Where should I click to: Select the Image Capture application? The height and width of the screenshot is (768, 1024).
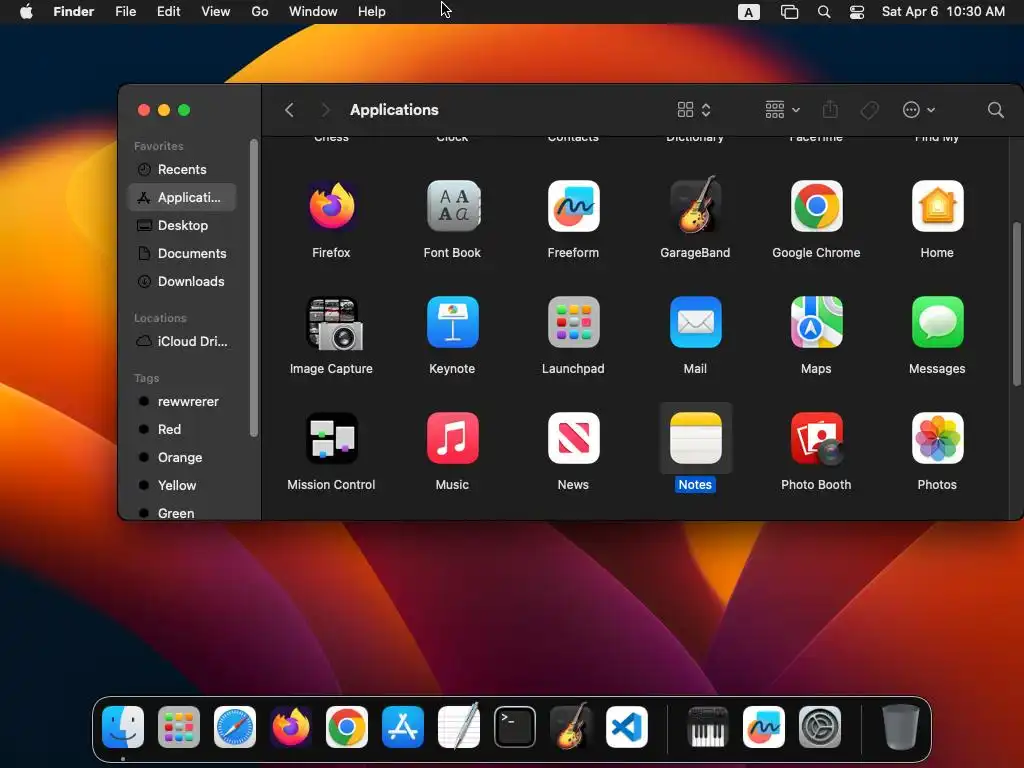[x=334, y=323]
